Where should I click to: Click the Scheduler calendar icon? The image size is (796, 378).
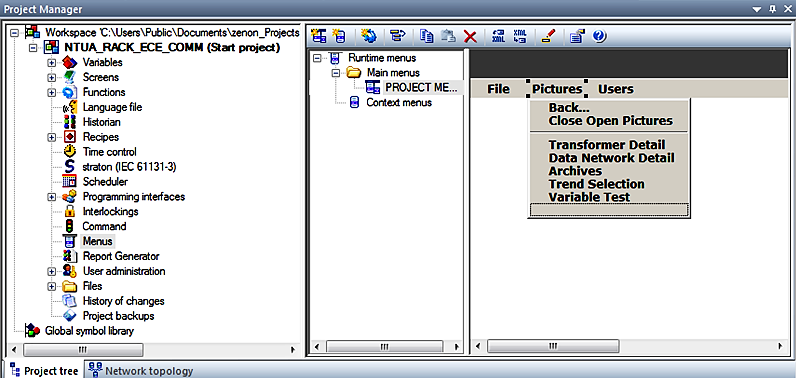[69, 182]
